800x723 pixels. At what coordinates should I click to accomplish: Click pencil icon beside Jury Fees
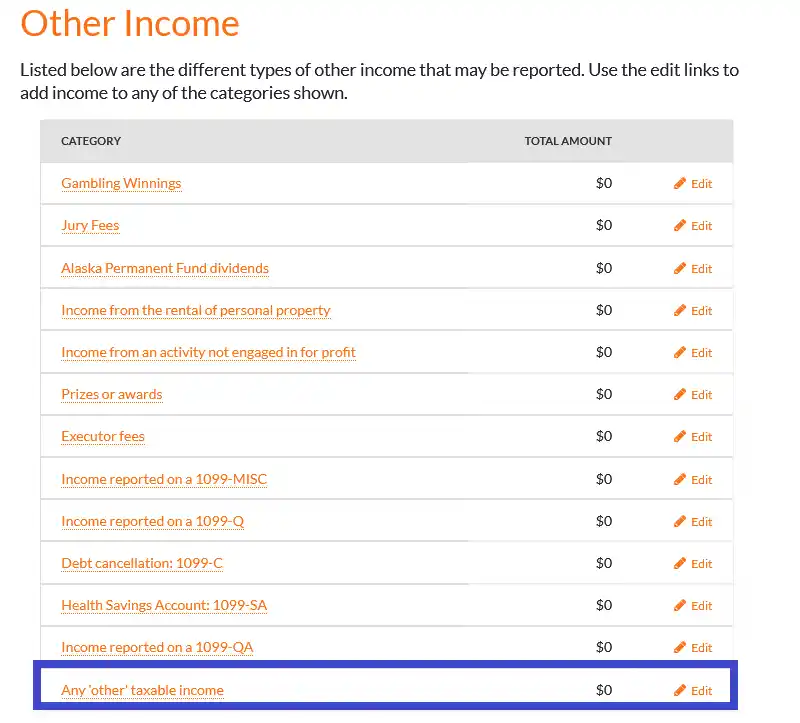point(680,226)
